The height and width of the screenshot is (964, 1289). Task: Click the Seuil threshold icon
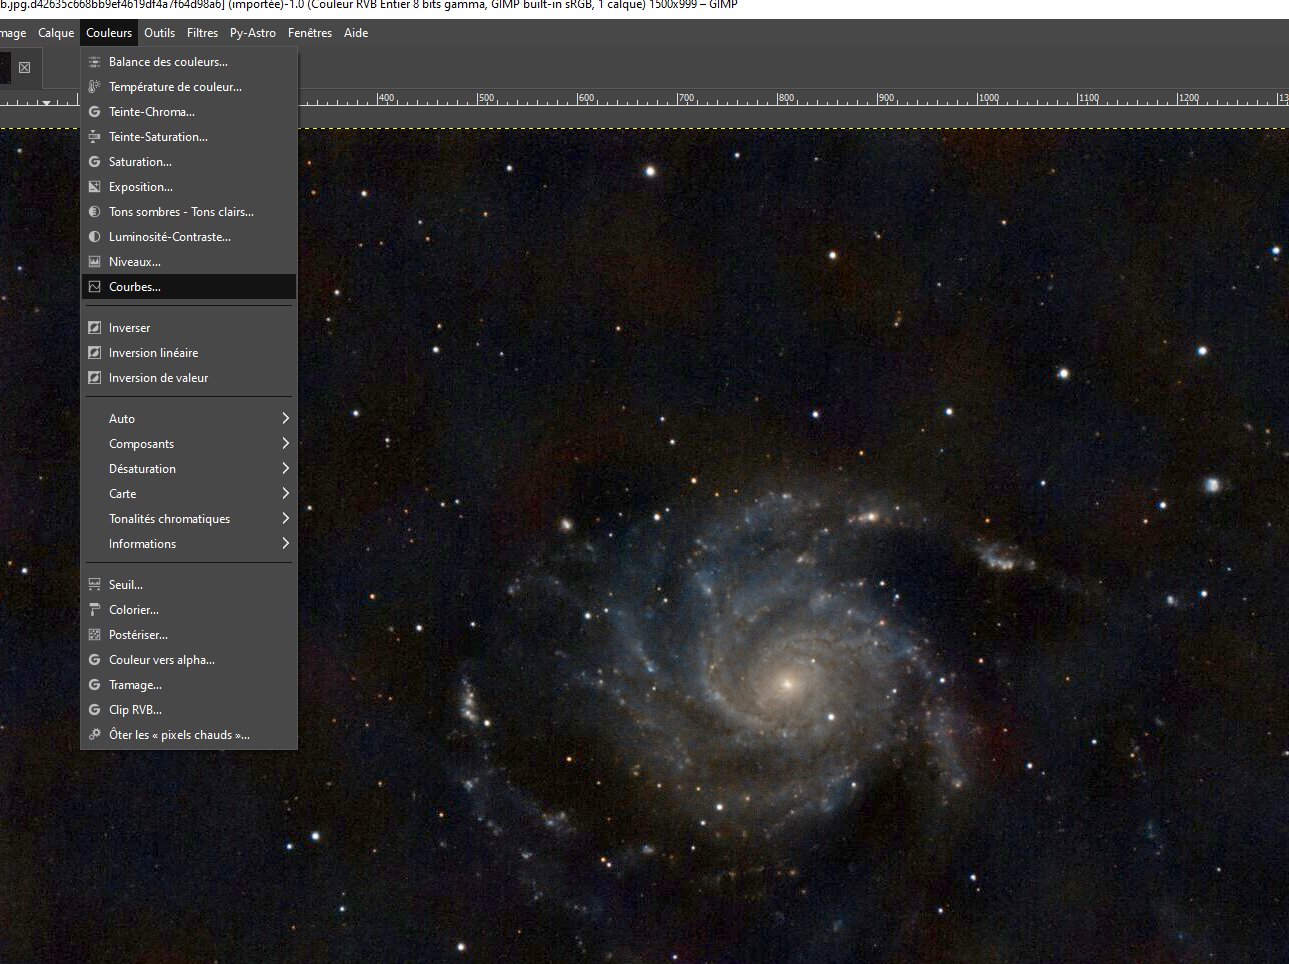94,585
